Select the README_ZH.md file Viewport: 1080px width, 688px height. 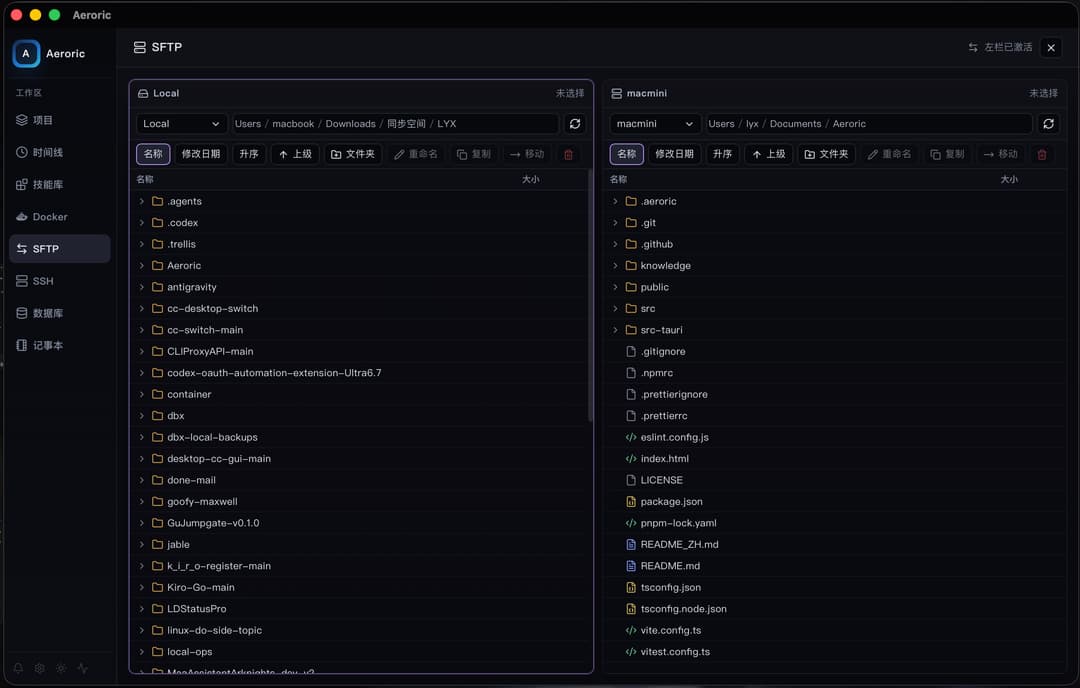835,545
